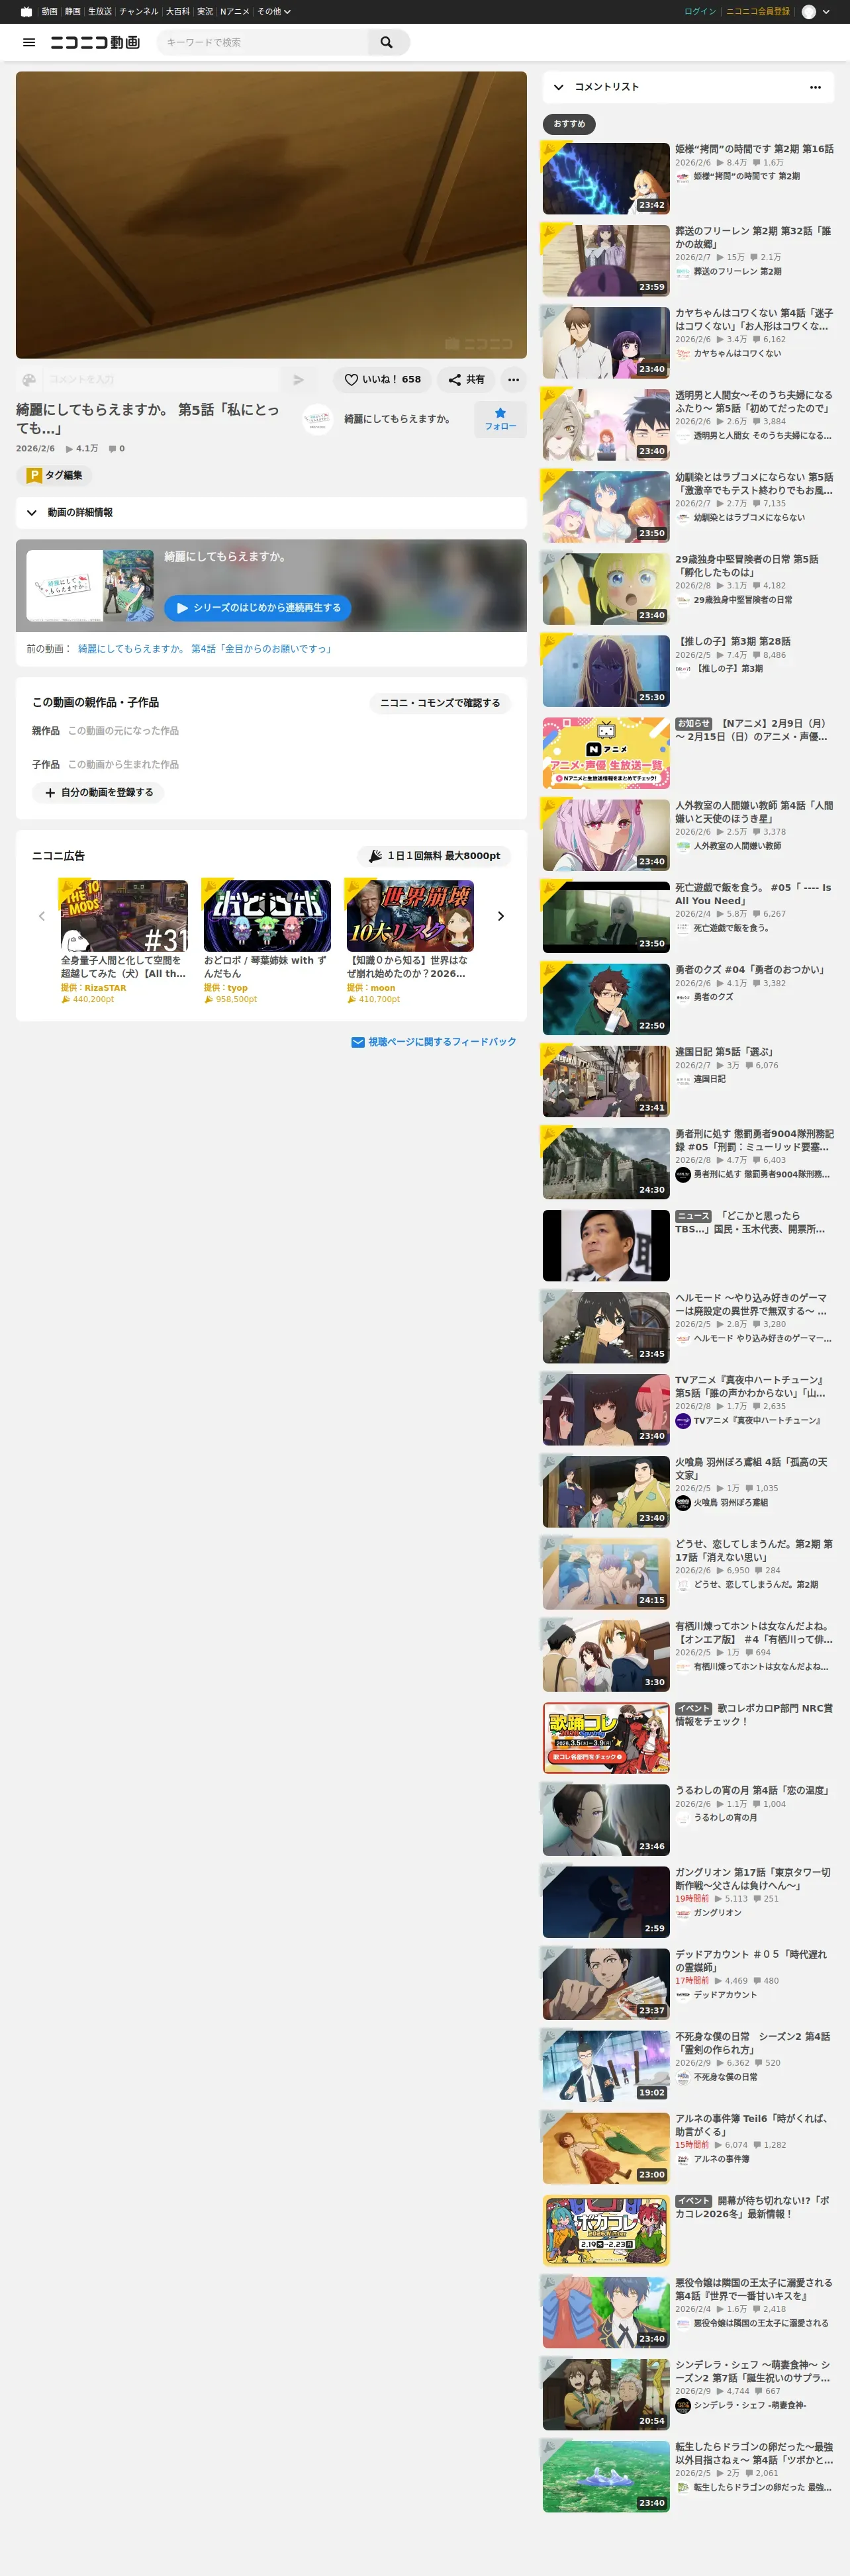The image size is (850, 2576).
Task: Open 歌コレ event banner thumbnail
Action: pos(606,1738)
